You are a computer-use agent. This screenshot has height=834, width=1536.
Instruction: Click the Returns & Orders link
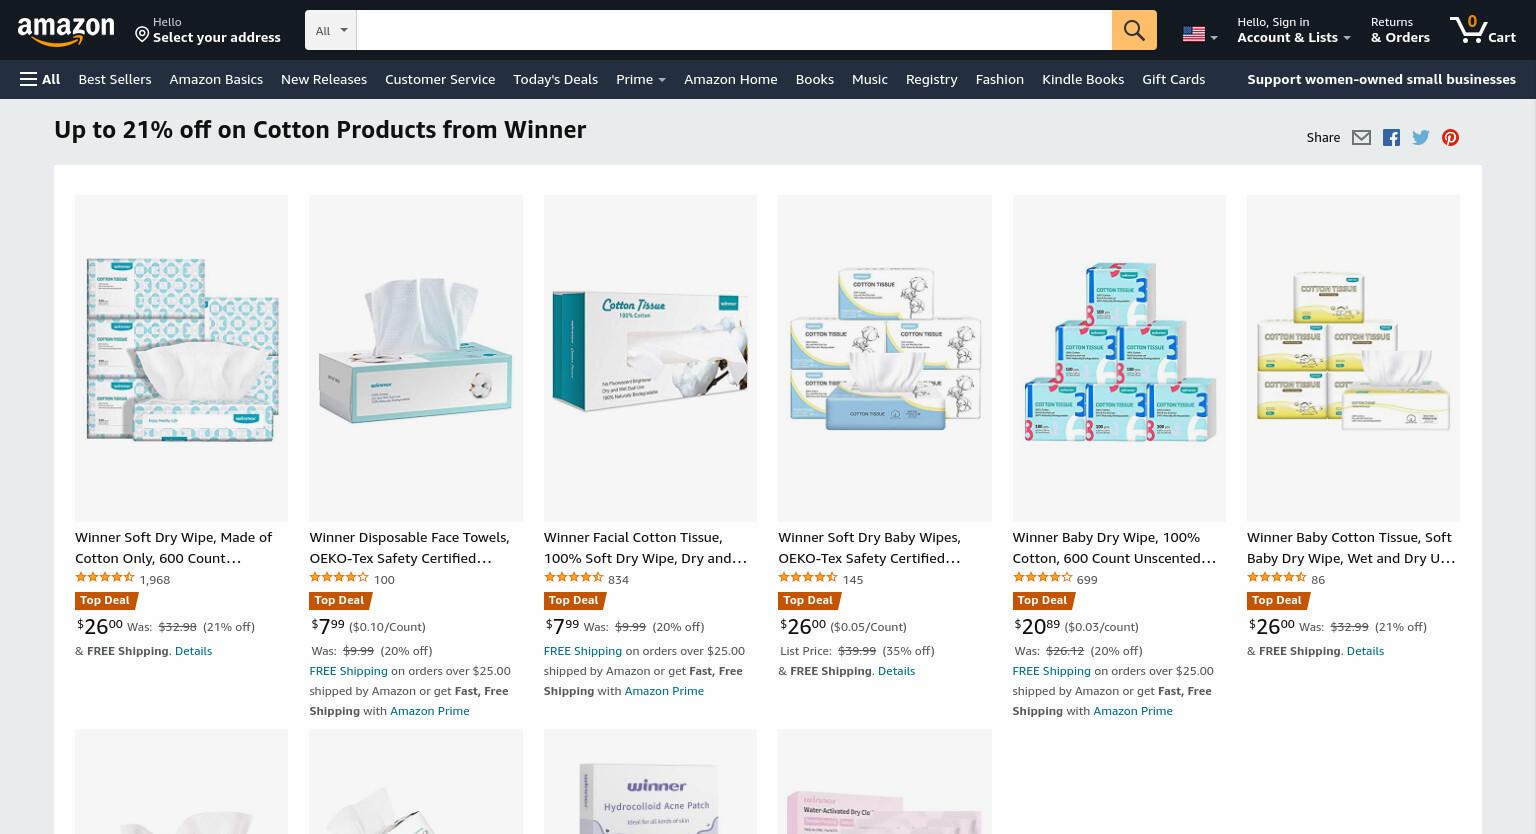1400,30
